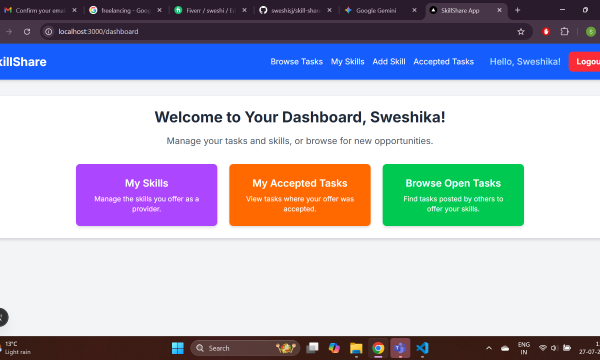Open the purple My Skills card

147,195
